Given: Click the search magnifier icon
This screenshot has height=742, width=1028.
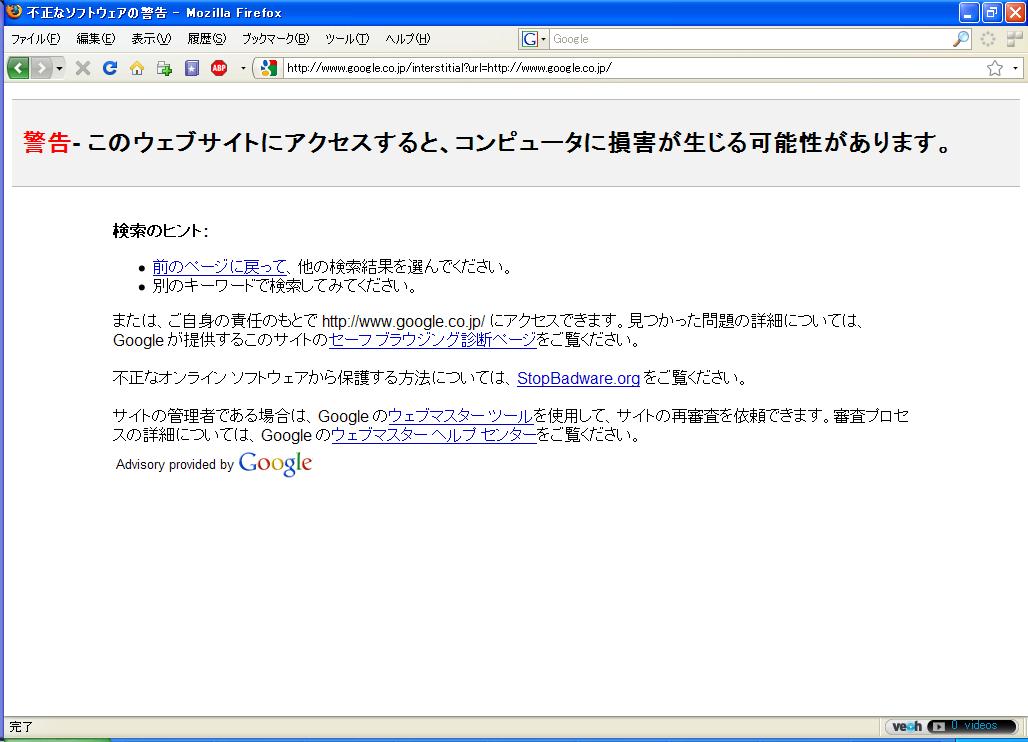Looking at the screenshot, I should point(960,39).
